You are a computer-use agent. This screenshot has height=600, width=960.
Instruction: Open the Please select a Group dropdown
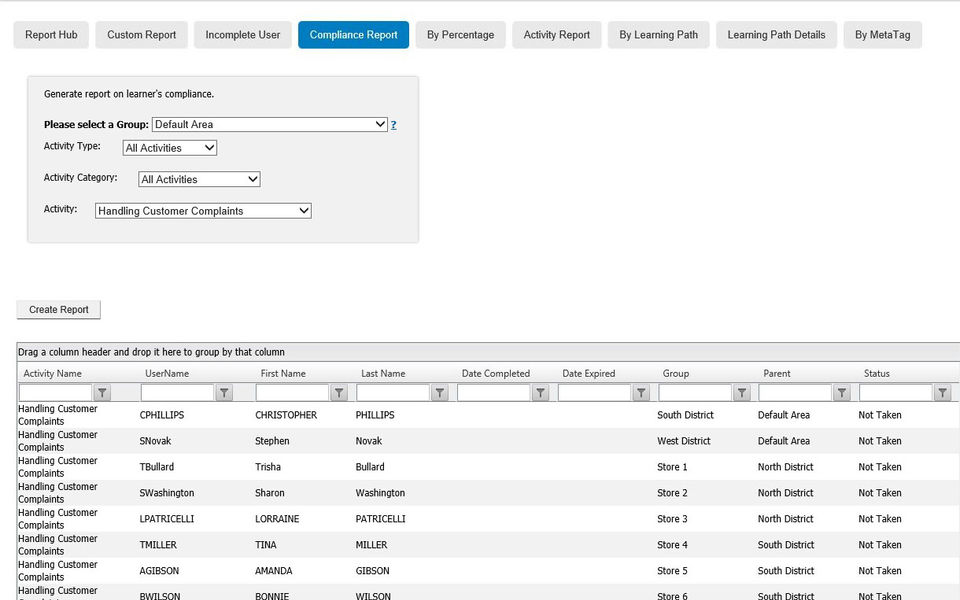click(x=269, y=124)
